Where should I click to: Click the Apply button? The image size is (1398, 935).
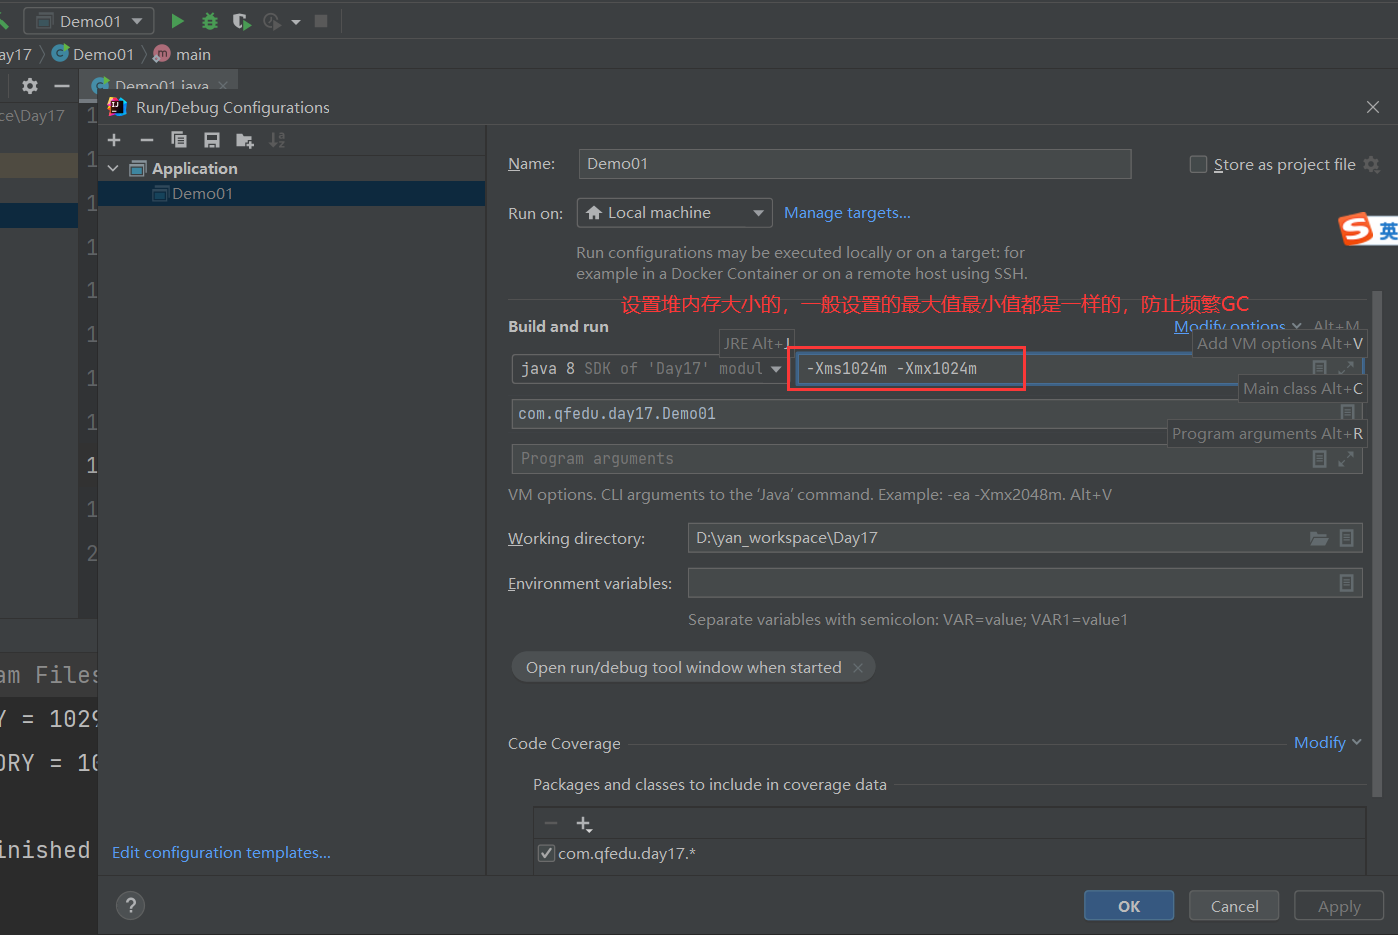[1339, 906]
